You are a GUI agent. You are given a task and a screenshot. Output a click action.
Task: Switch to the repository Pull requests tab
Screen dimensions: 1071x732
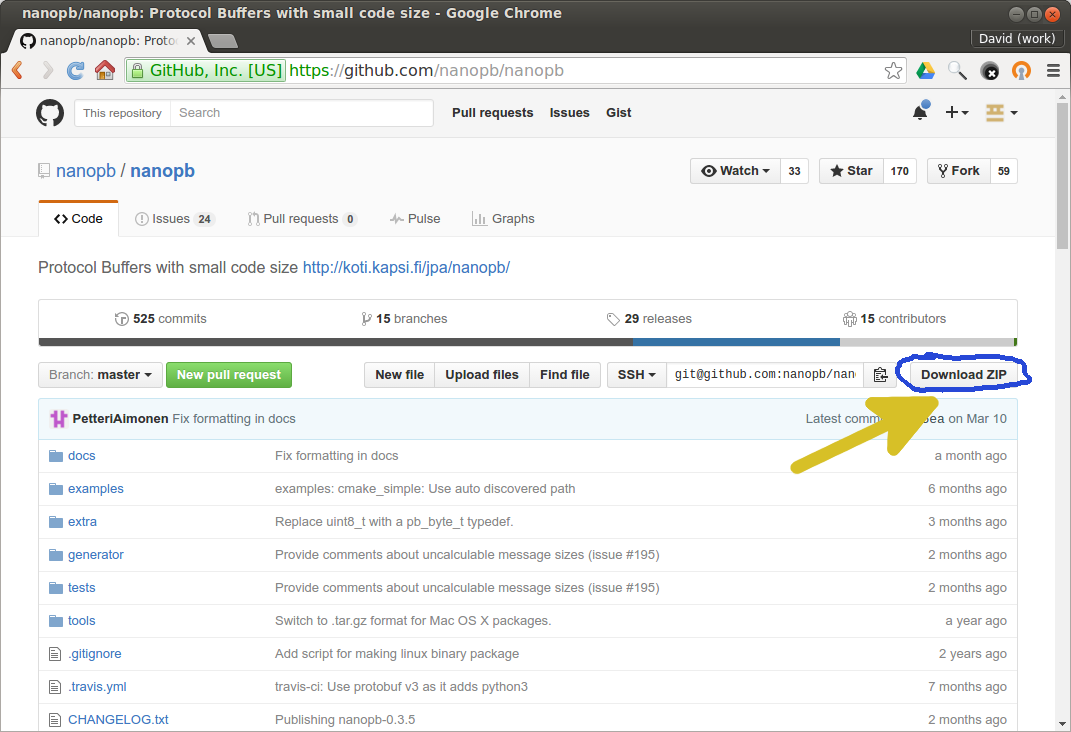302,219
